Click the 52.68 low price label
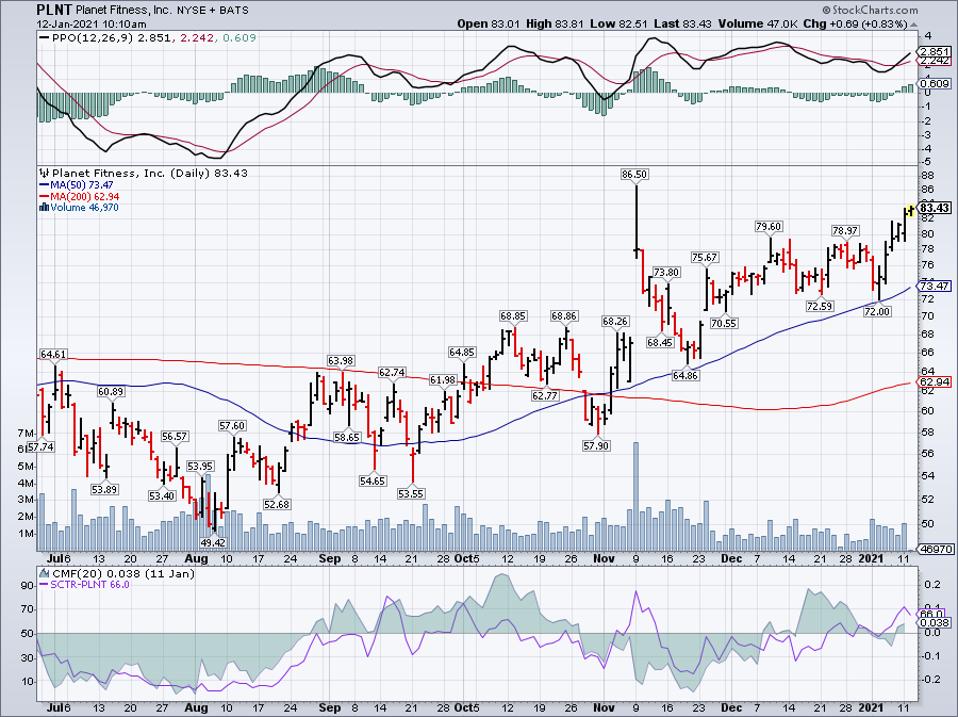Viewport: 958px width, 717px height. click(x=277, y=504)
